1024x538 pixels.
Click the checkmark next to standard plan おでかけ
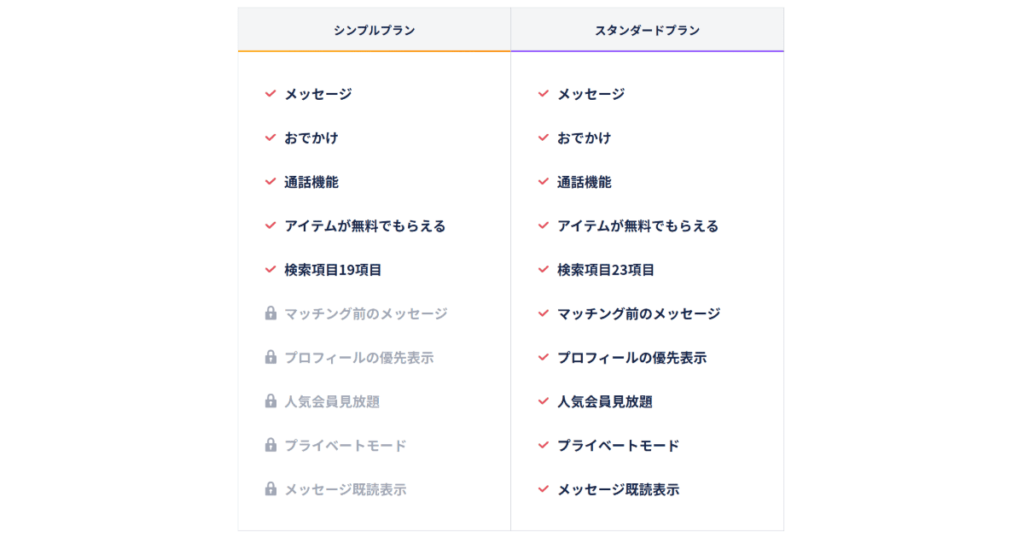pyautogui.click(x=543, y=137)
